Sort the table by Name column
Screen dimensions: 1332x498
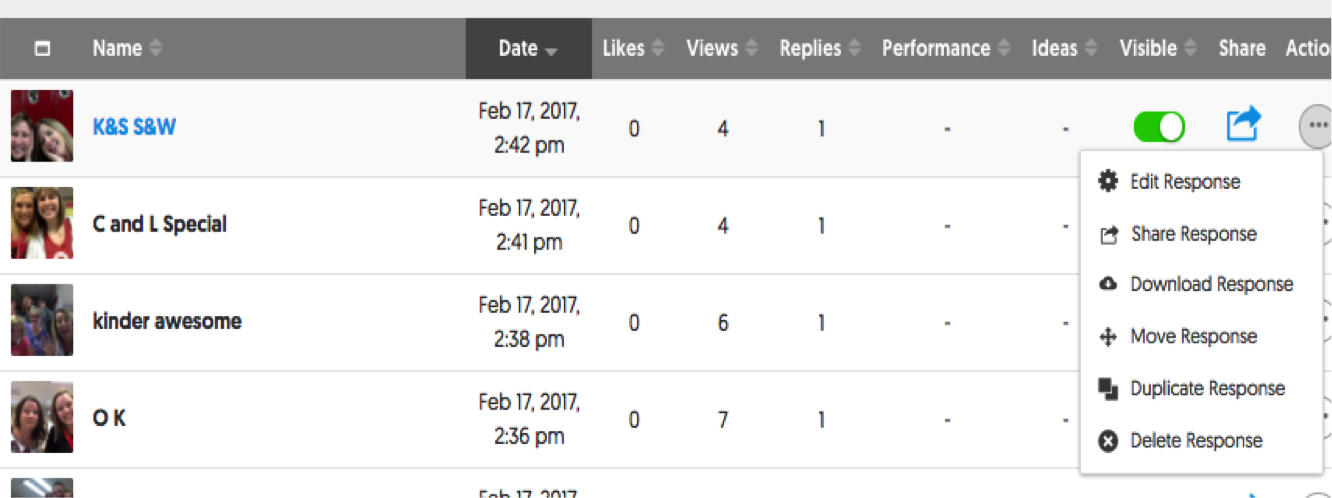[x=127, y=48]
